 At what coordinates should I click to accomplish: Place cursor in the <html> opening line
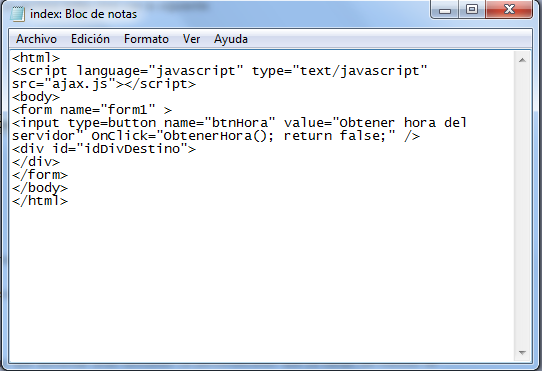tap(36, 57)
